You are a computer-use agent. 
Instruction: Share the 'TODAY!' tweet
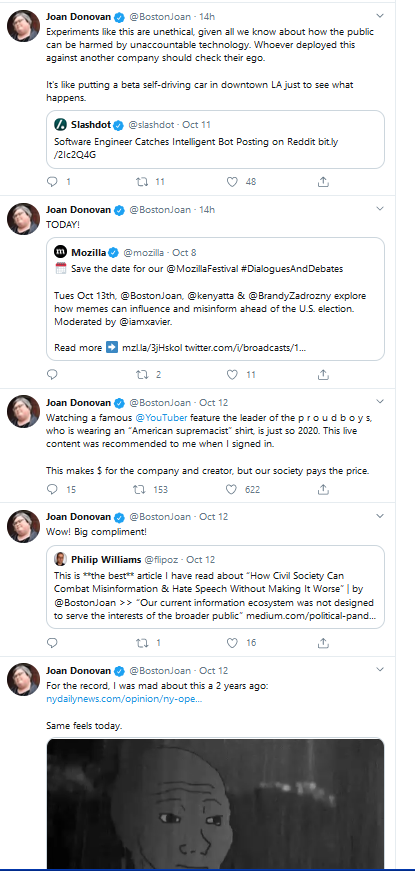(x=323, y=374)
